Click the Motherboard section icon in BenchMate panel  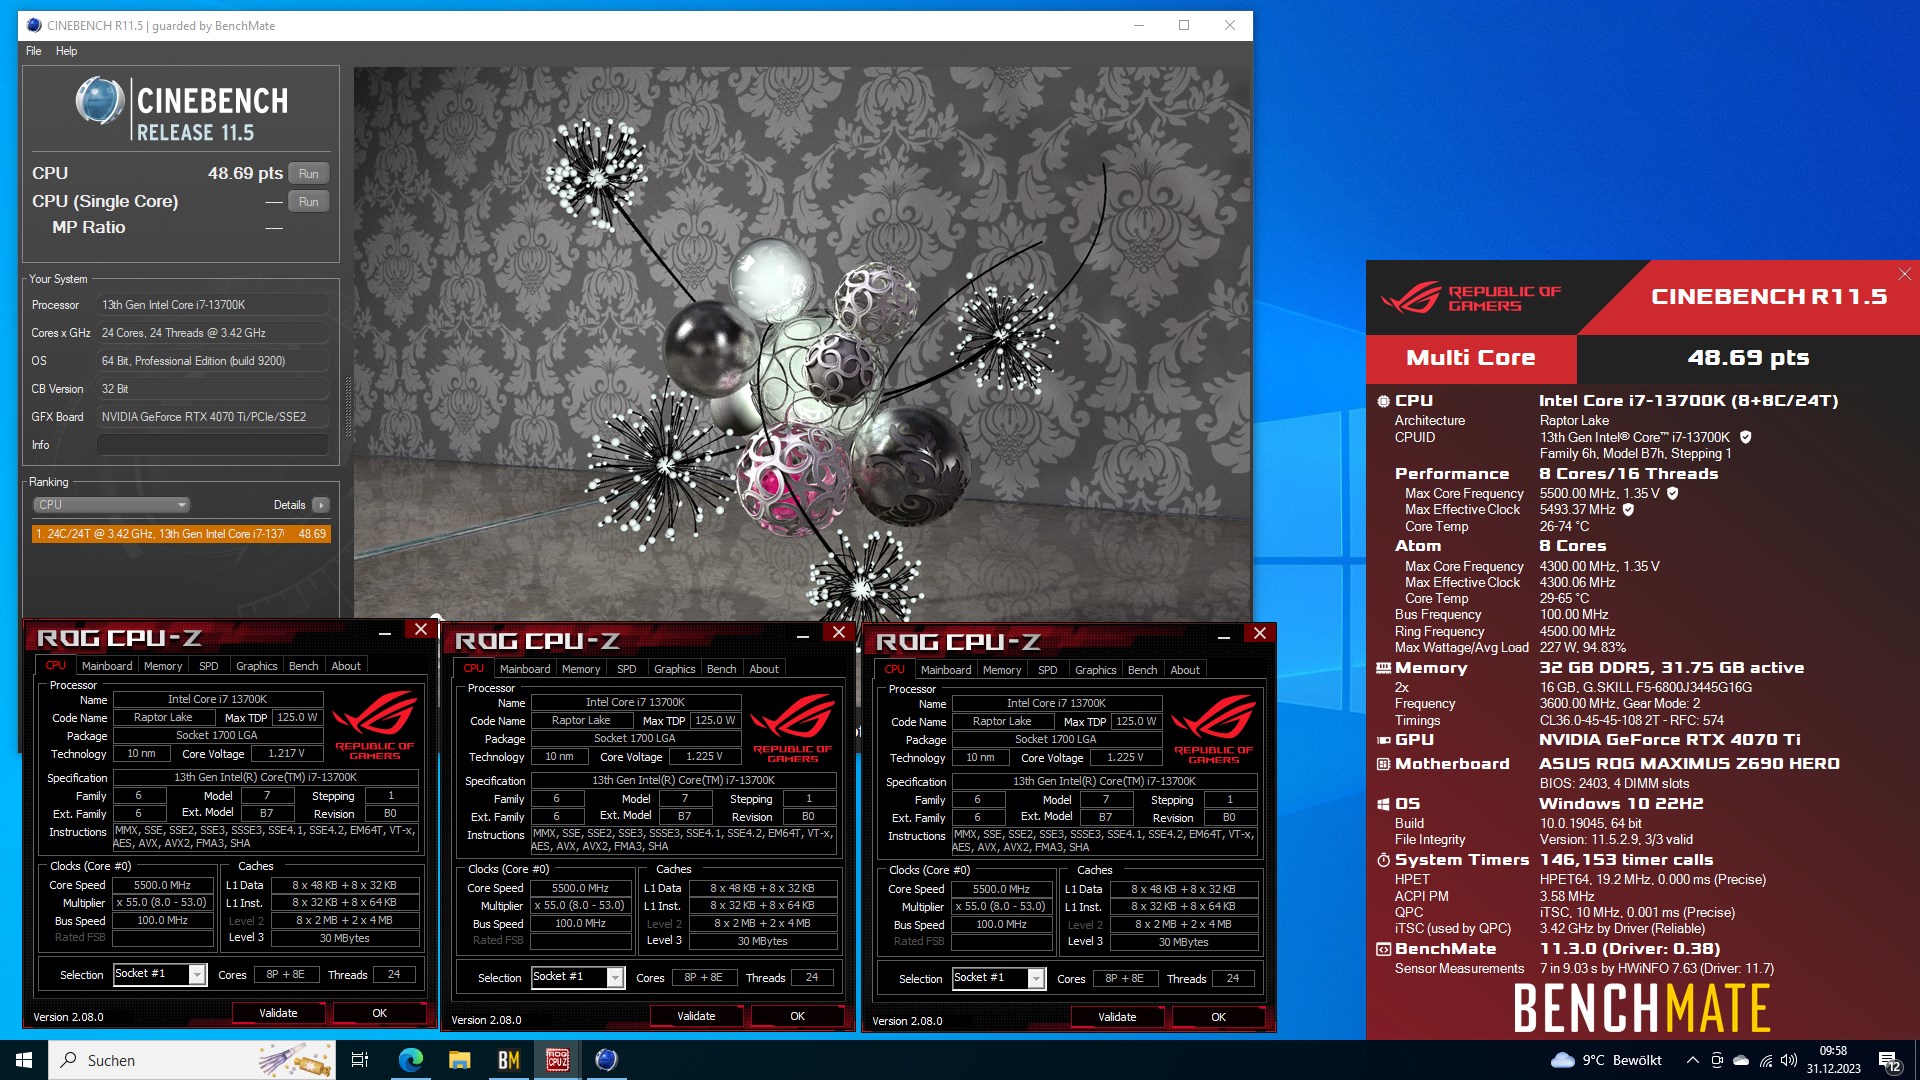pyautogui.click(x=1384, y=764)
